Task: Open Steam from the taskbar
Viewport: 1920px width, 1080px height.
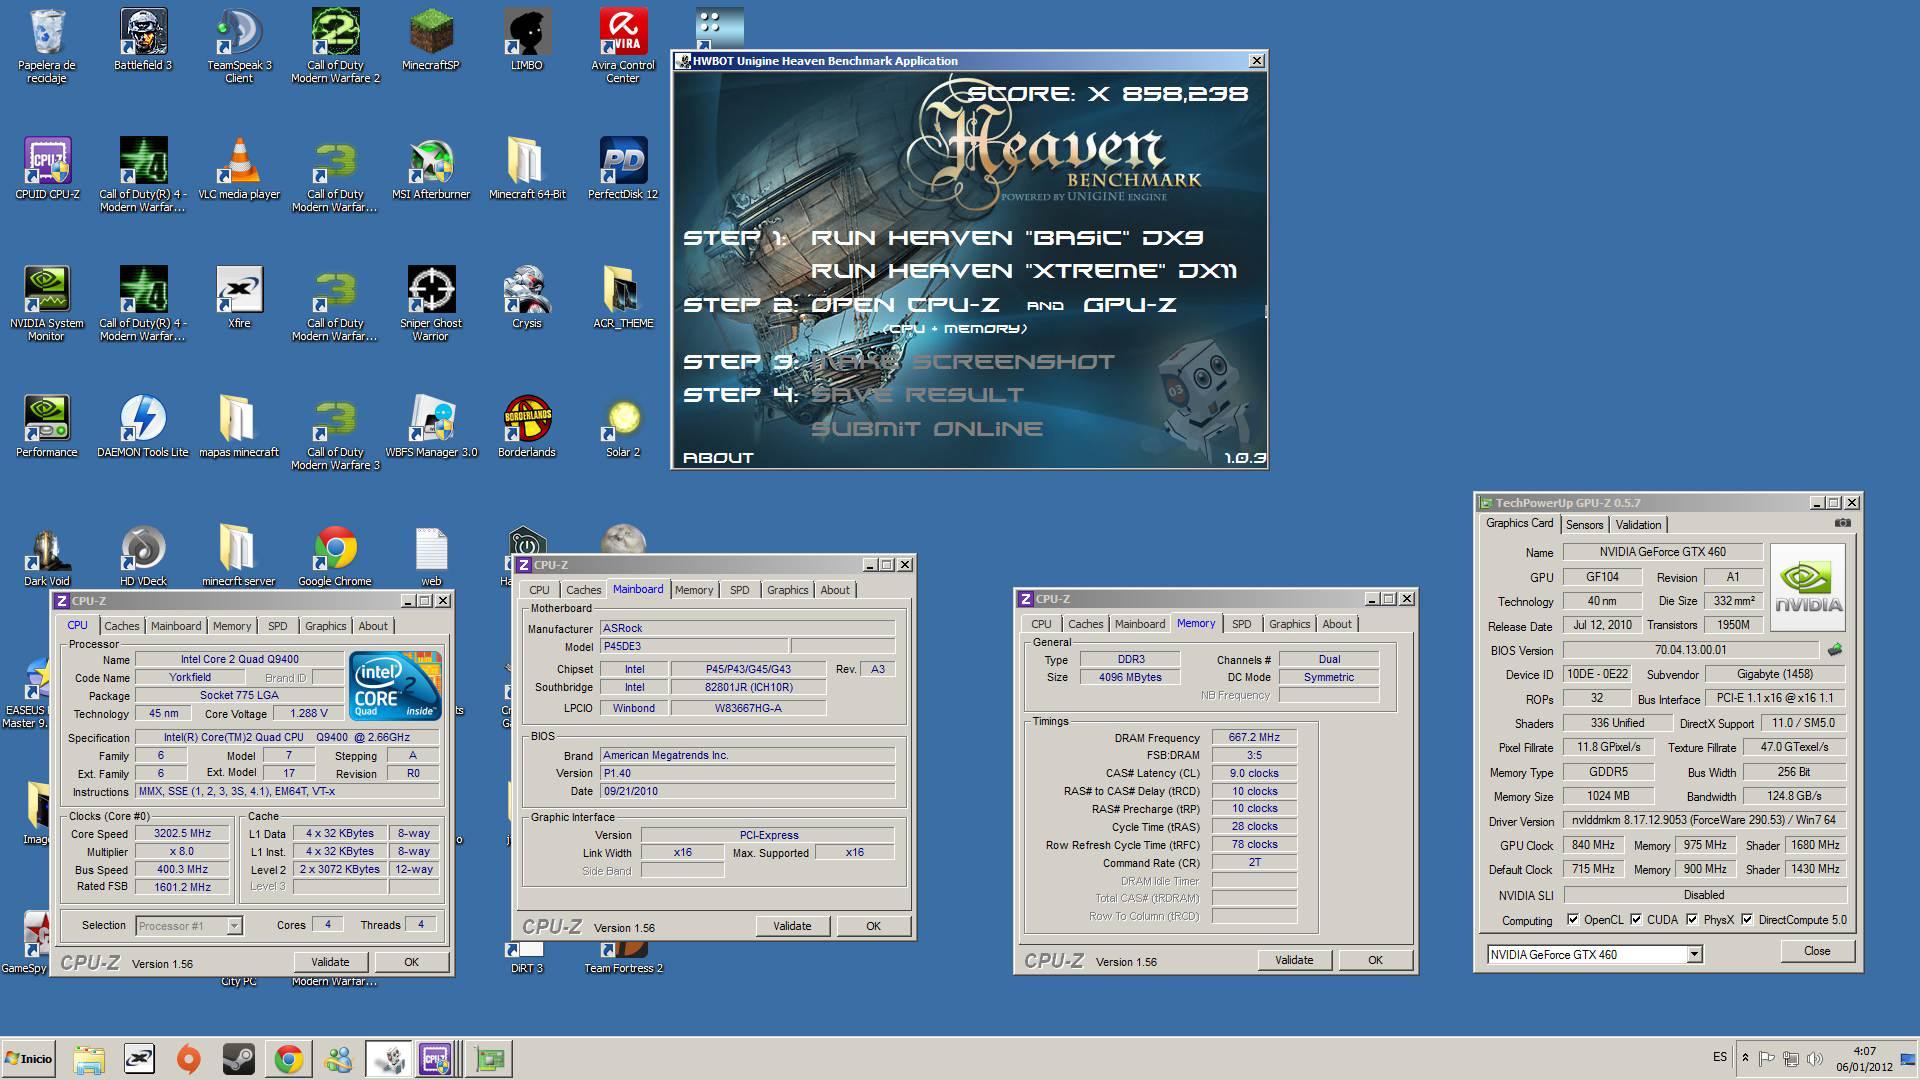Action: pos(238,1059)
